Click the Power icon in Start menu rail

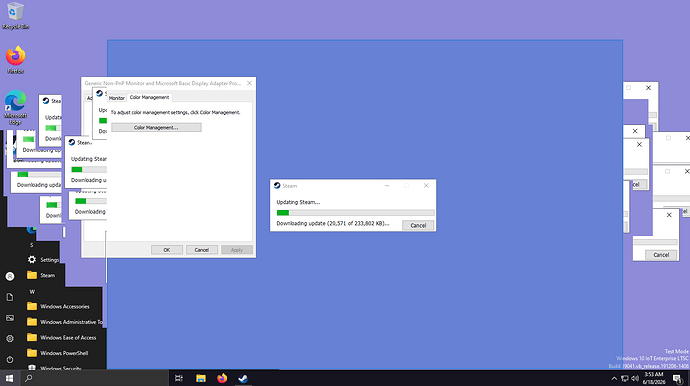(x=10, y=360)
